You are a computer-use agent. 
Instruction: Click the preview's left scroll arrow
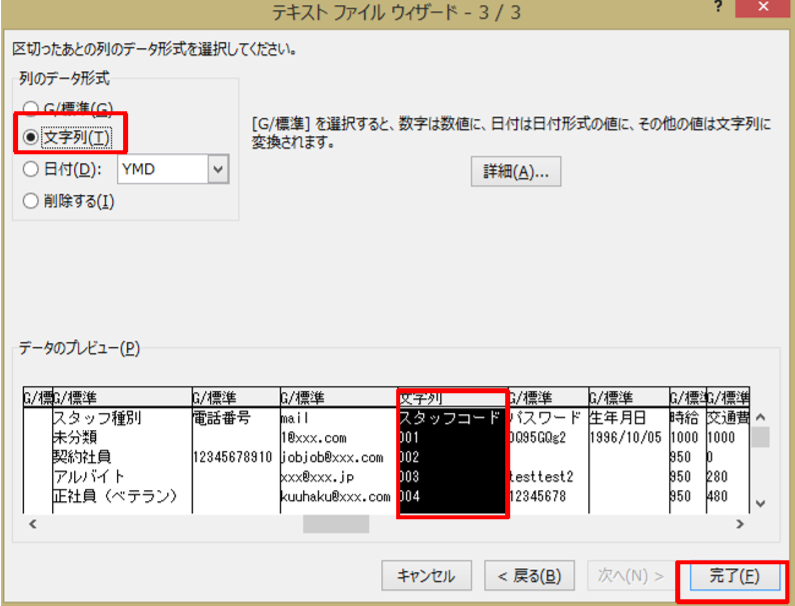point(31,524)
